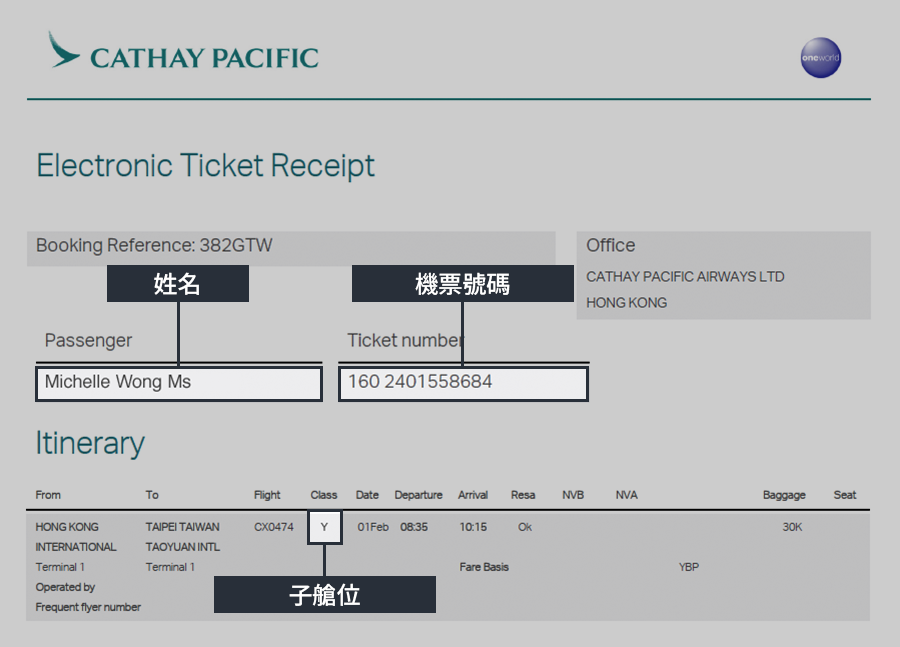This screenshot has width=900, height=647.
Task: Click "Terminal 1" below TAOYUAN INTL
Action: pyautogui.click(x=170, y=567)
